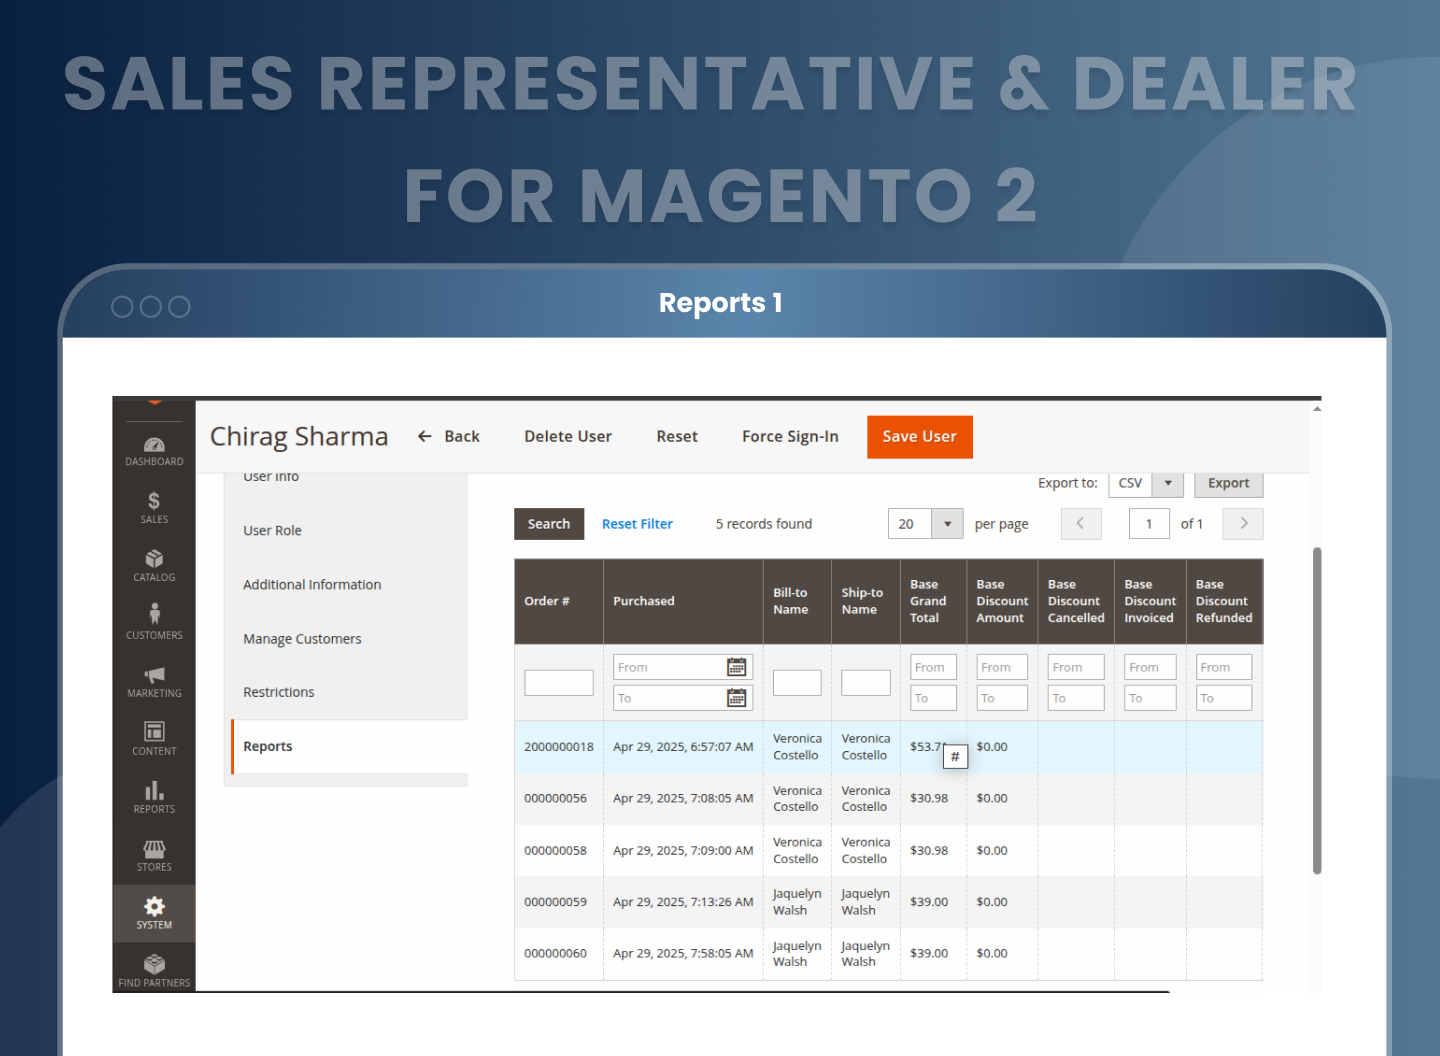Open System gear icon
Viewport: 1440px width, 1056px height.
pyautogui.click(x=154, y=907)
